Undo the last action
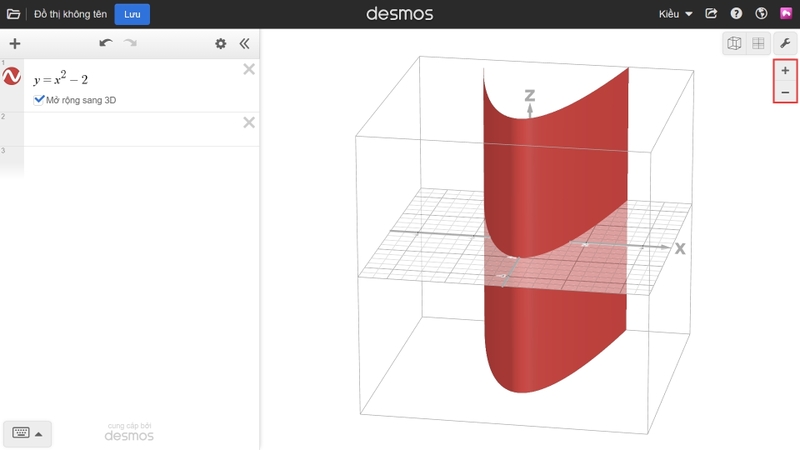This screenshot has height=450, width=800. click(x=106, y=43)
